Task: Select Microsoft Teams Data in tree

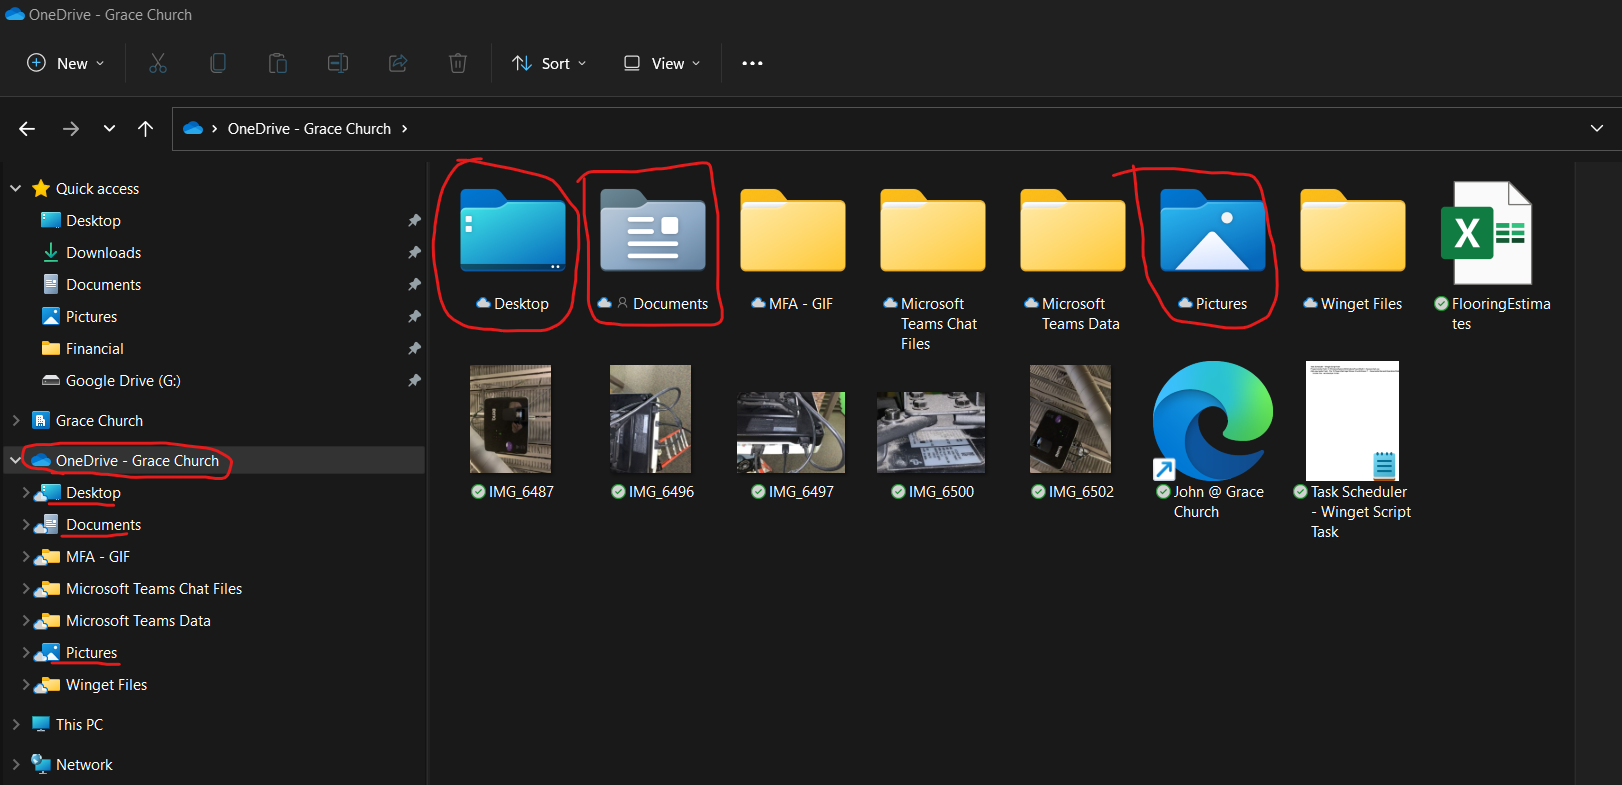Action: coord(138,621)
